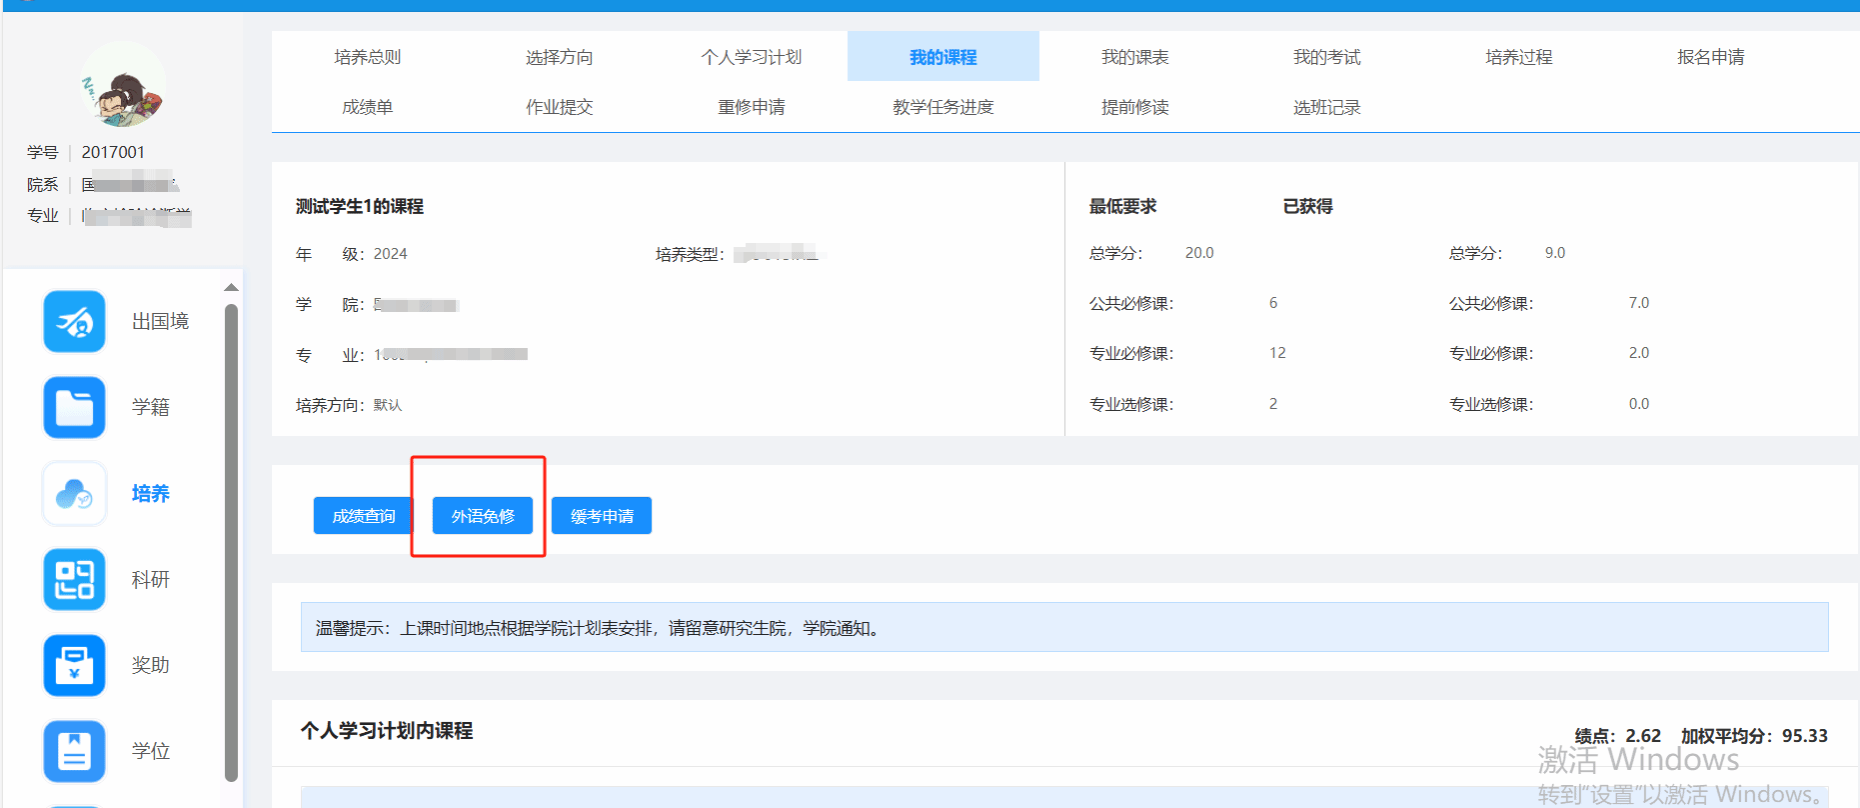Click the 缓考申请 button
This screenshot has width=1860, height=808.
601,516
